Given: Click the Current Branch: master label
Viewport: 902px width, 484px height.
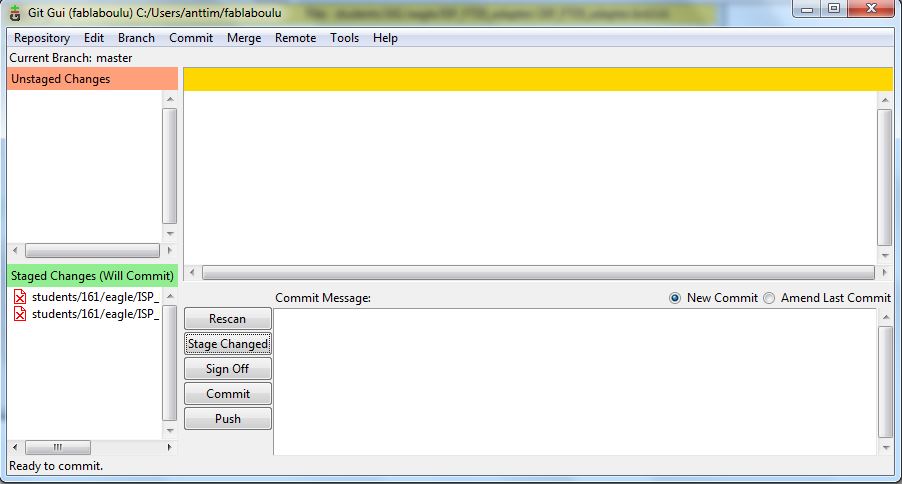Looking at the screenshot, I should pos(71,58).
